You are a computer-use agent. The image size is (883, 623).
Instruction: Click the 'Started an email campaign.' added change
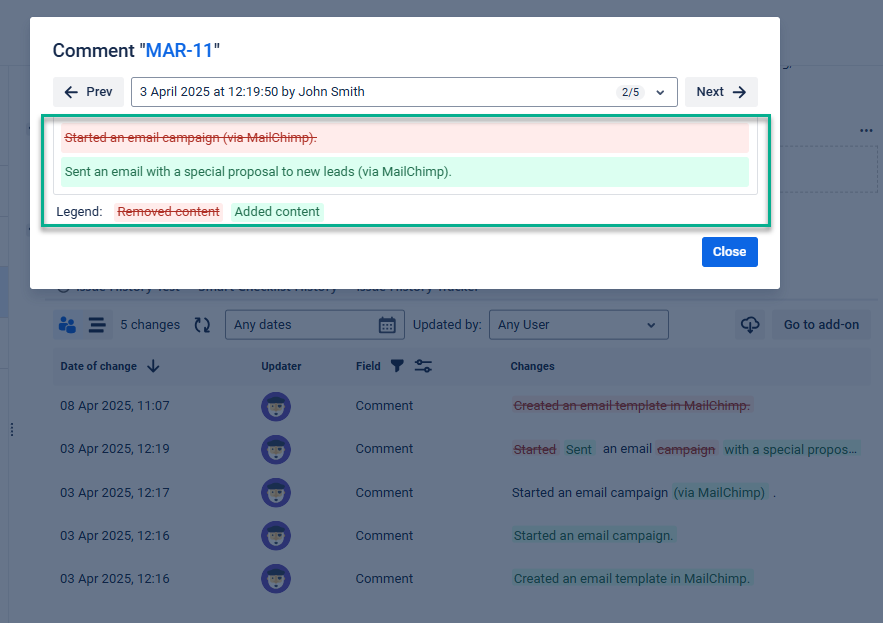pos(593,536)
